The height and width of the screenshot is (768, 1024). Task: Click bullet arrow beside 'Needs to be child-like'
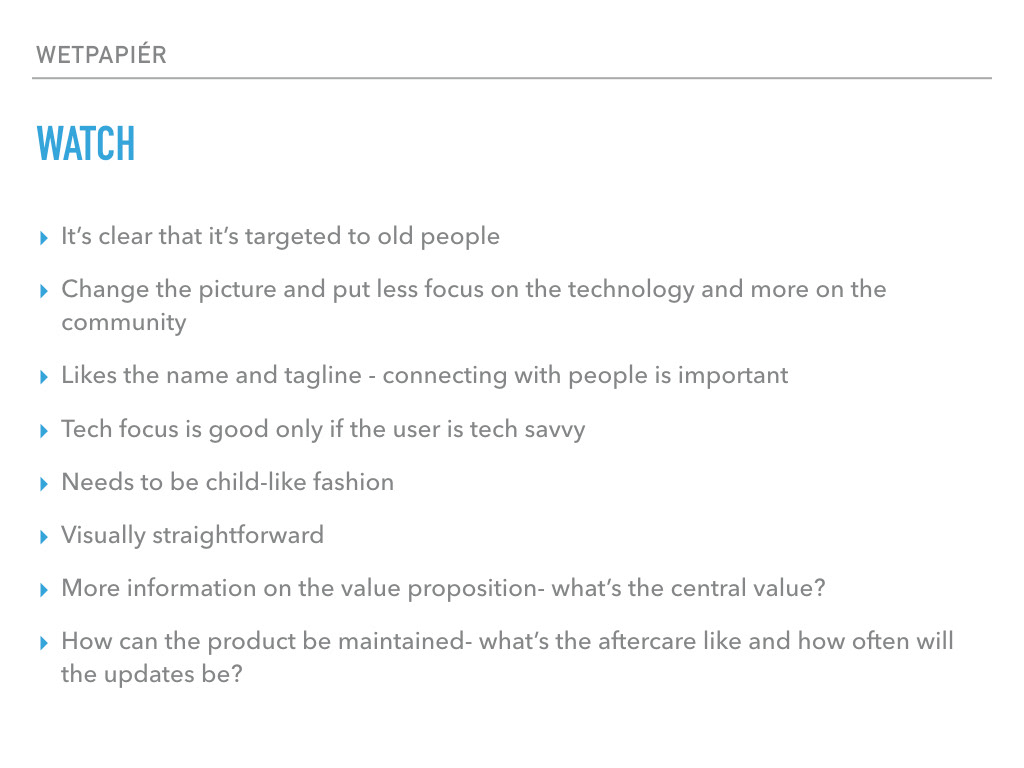[x=44, y=484]
